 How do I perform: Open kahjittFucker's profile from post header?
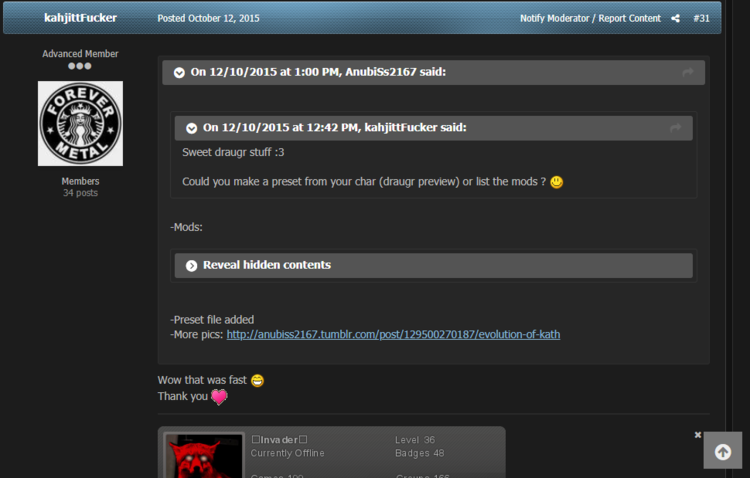coord(80,18)
